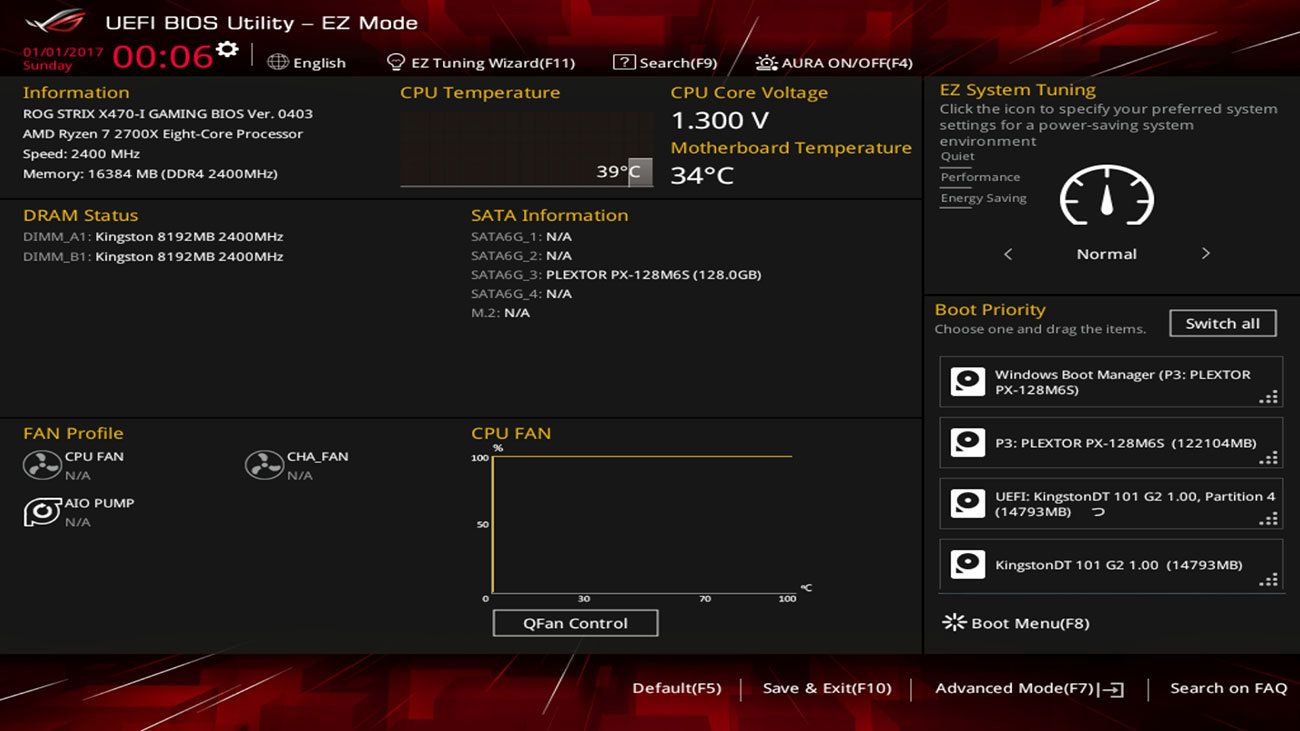1300x731 pixels.
Task: Click disk icon of Windows Boot Manager entry
Action: pyautogui.click(x=967, y=382)
